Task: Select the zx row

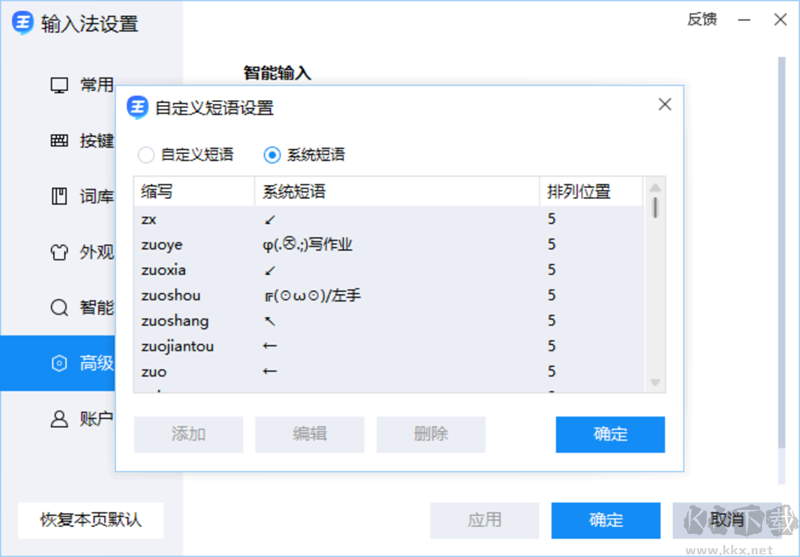Action: pos(388,219)
